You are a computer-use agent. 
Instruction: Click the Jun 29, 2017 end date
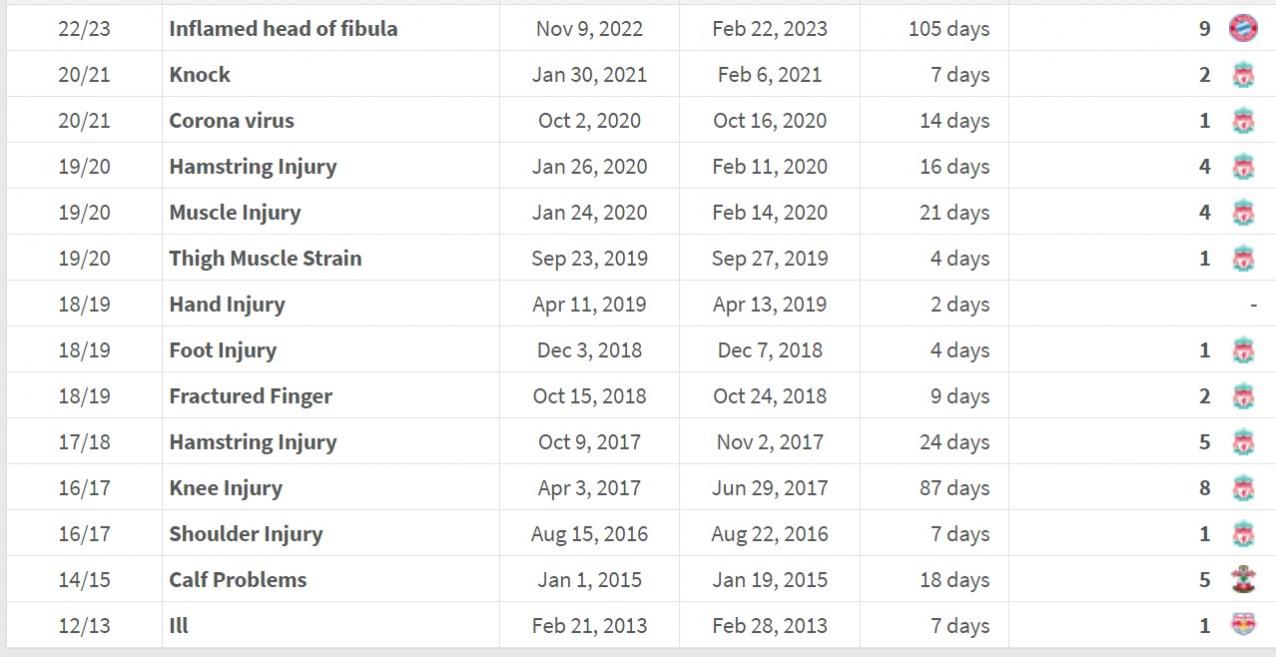tap(769, 488)
